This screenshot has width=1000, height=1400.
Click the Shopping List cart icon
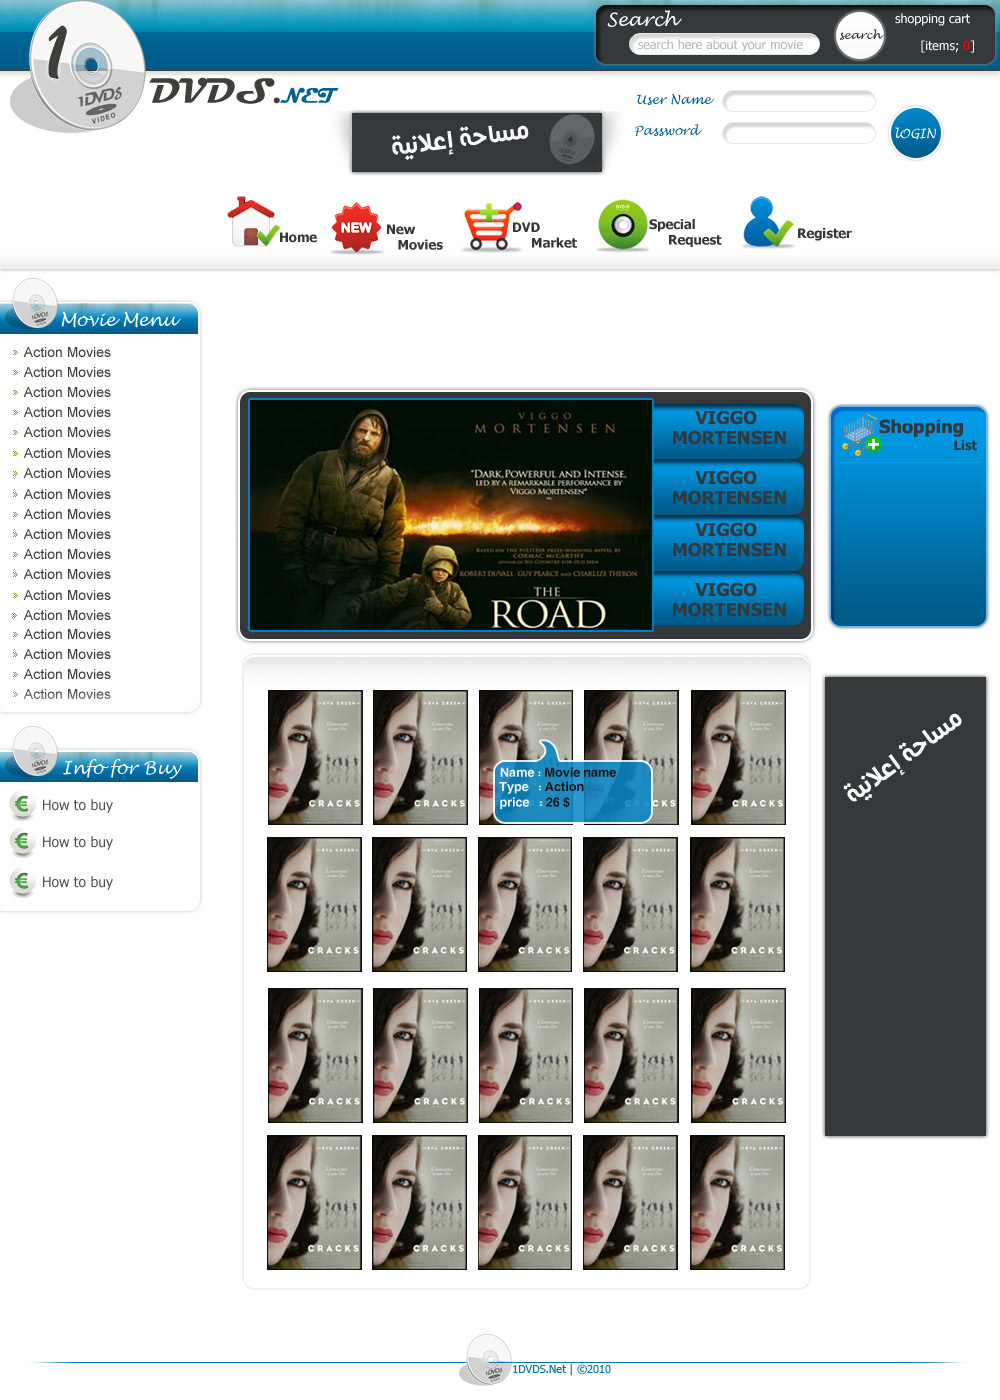860,434
